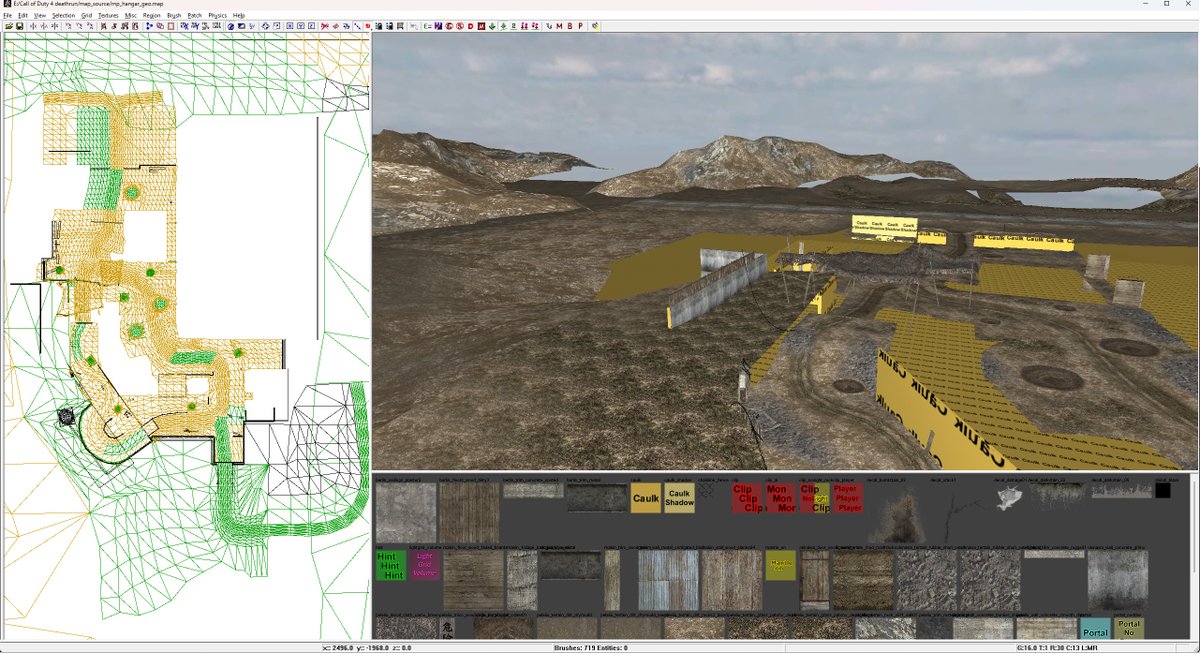1200x653 pixels.
Task: Select the olive yellow mantle texture
Action: (x=780, y=566)
